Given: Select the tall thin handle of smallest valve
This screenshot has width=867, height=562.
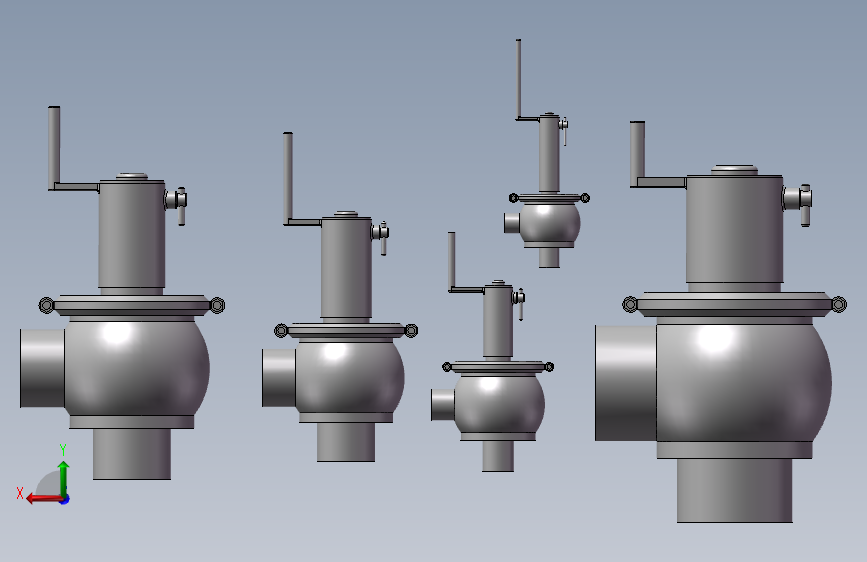Looking at the screenshot, I should 519,79.
